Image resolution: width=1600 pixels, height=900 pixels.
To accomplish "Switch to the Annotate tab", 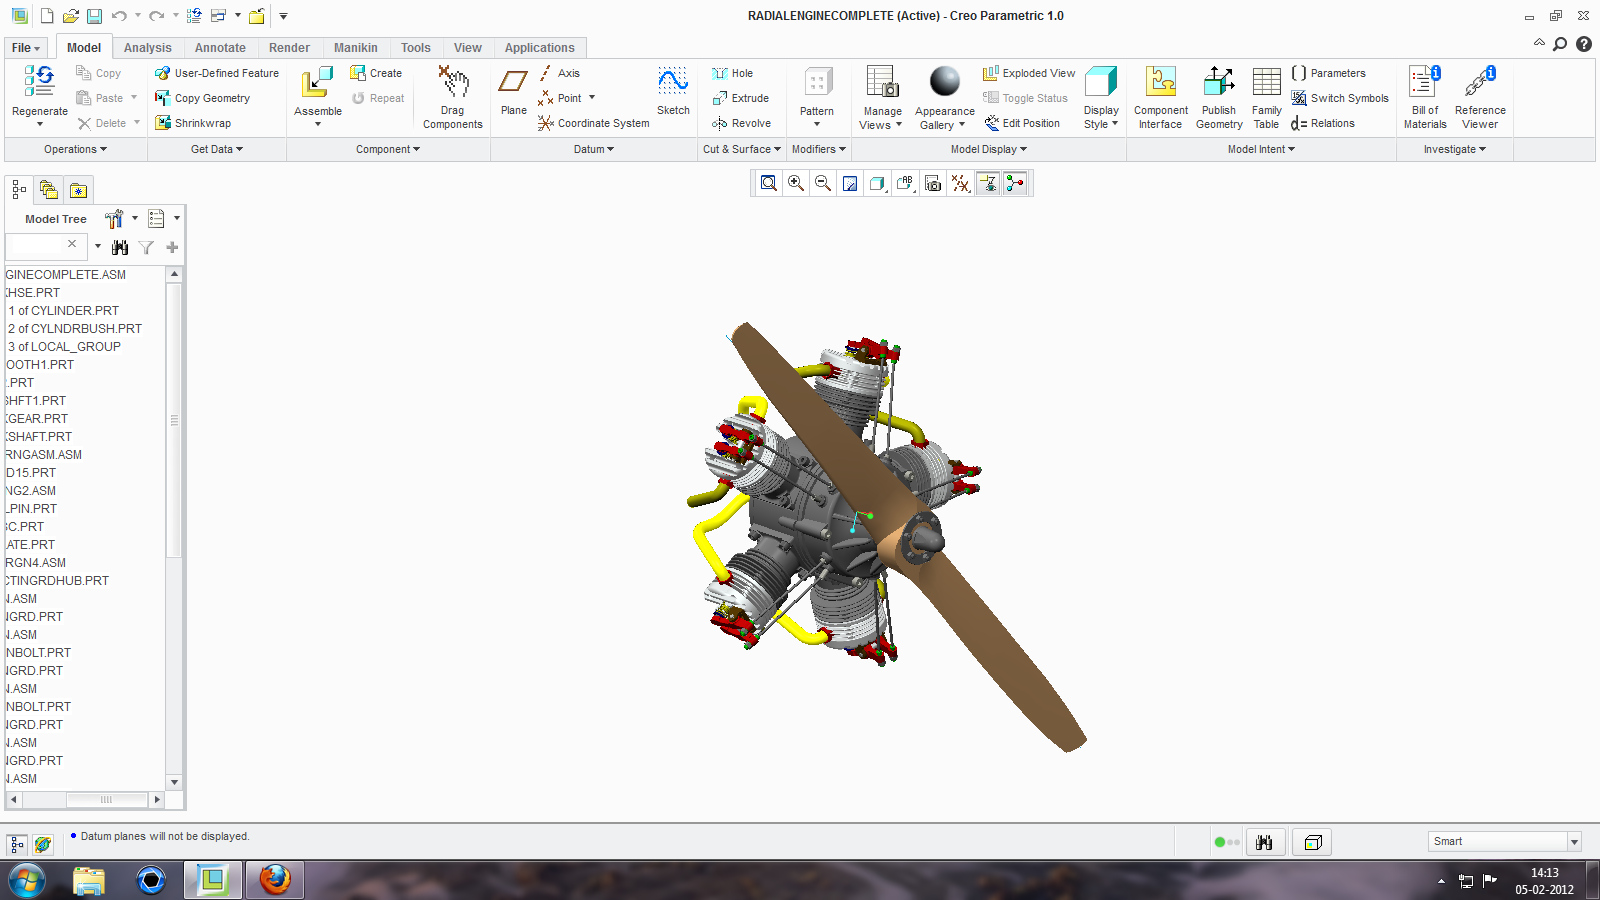I will click(220, 48).
